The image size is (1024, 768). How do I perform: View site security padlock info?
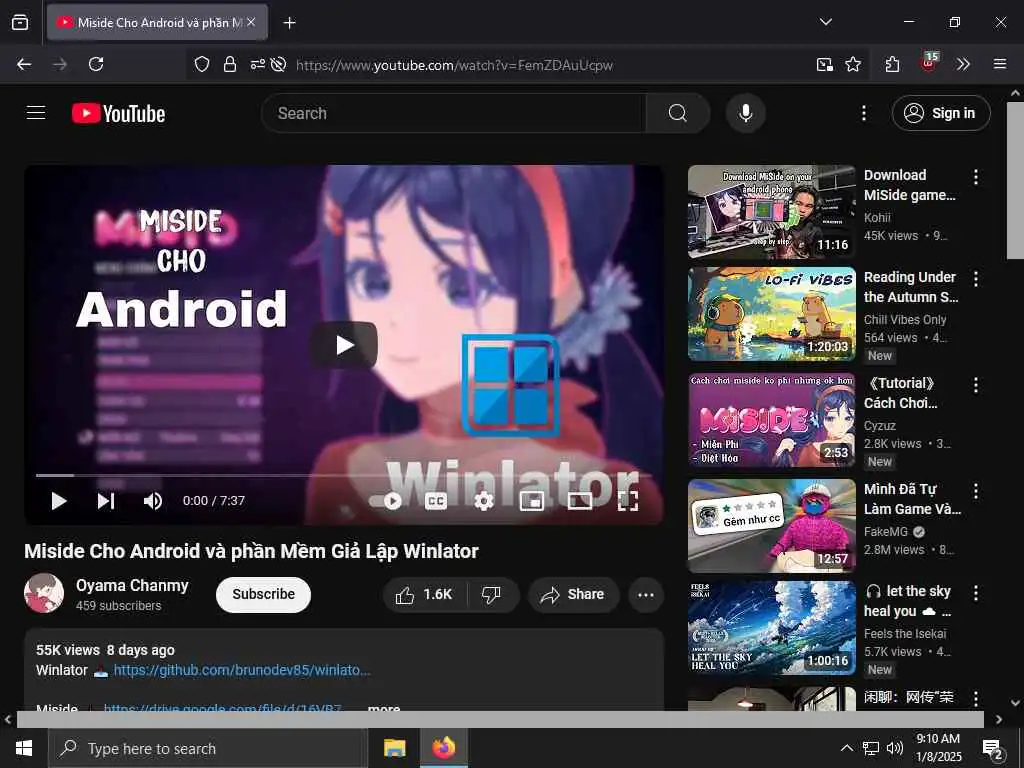[229, 64]
